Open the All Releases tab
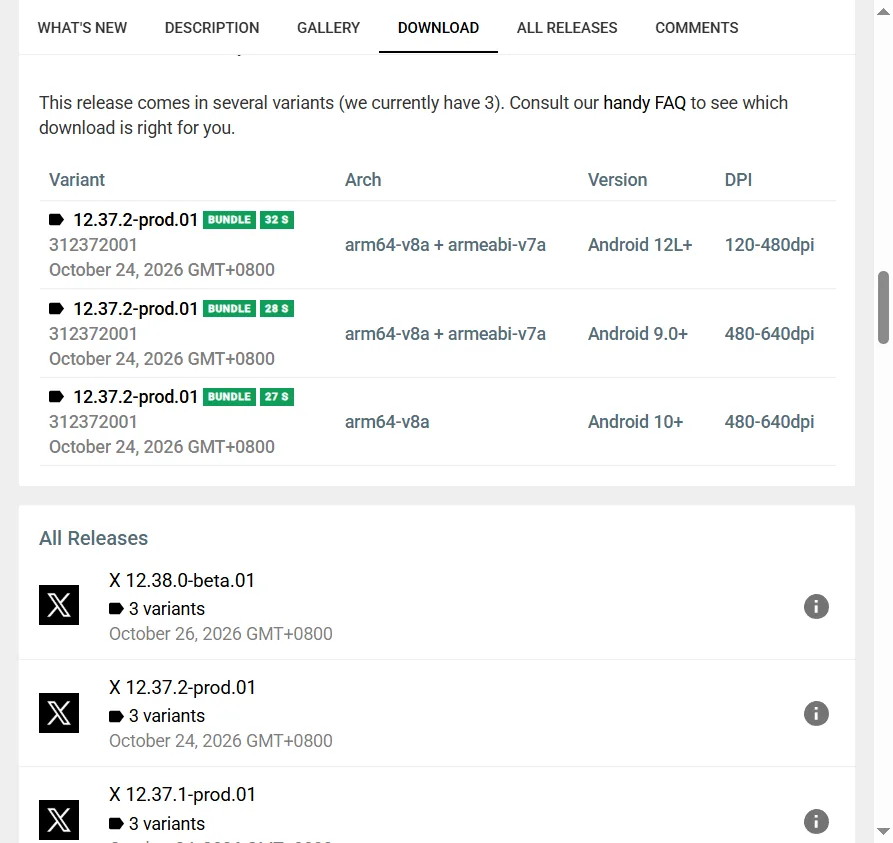 pyautogui.click(x=567, y=27)
